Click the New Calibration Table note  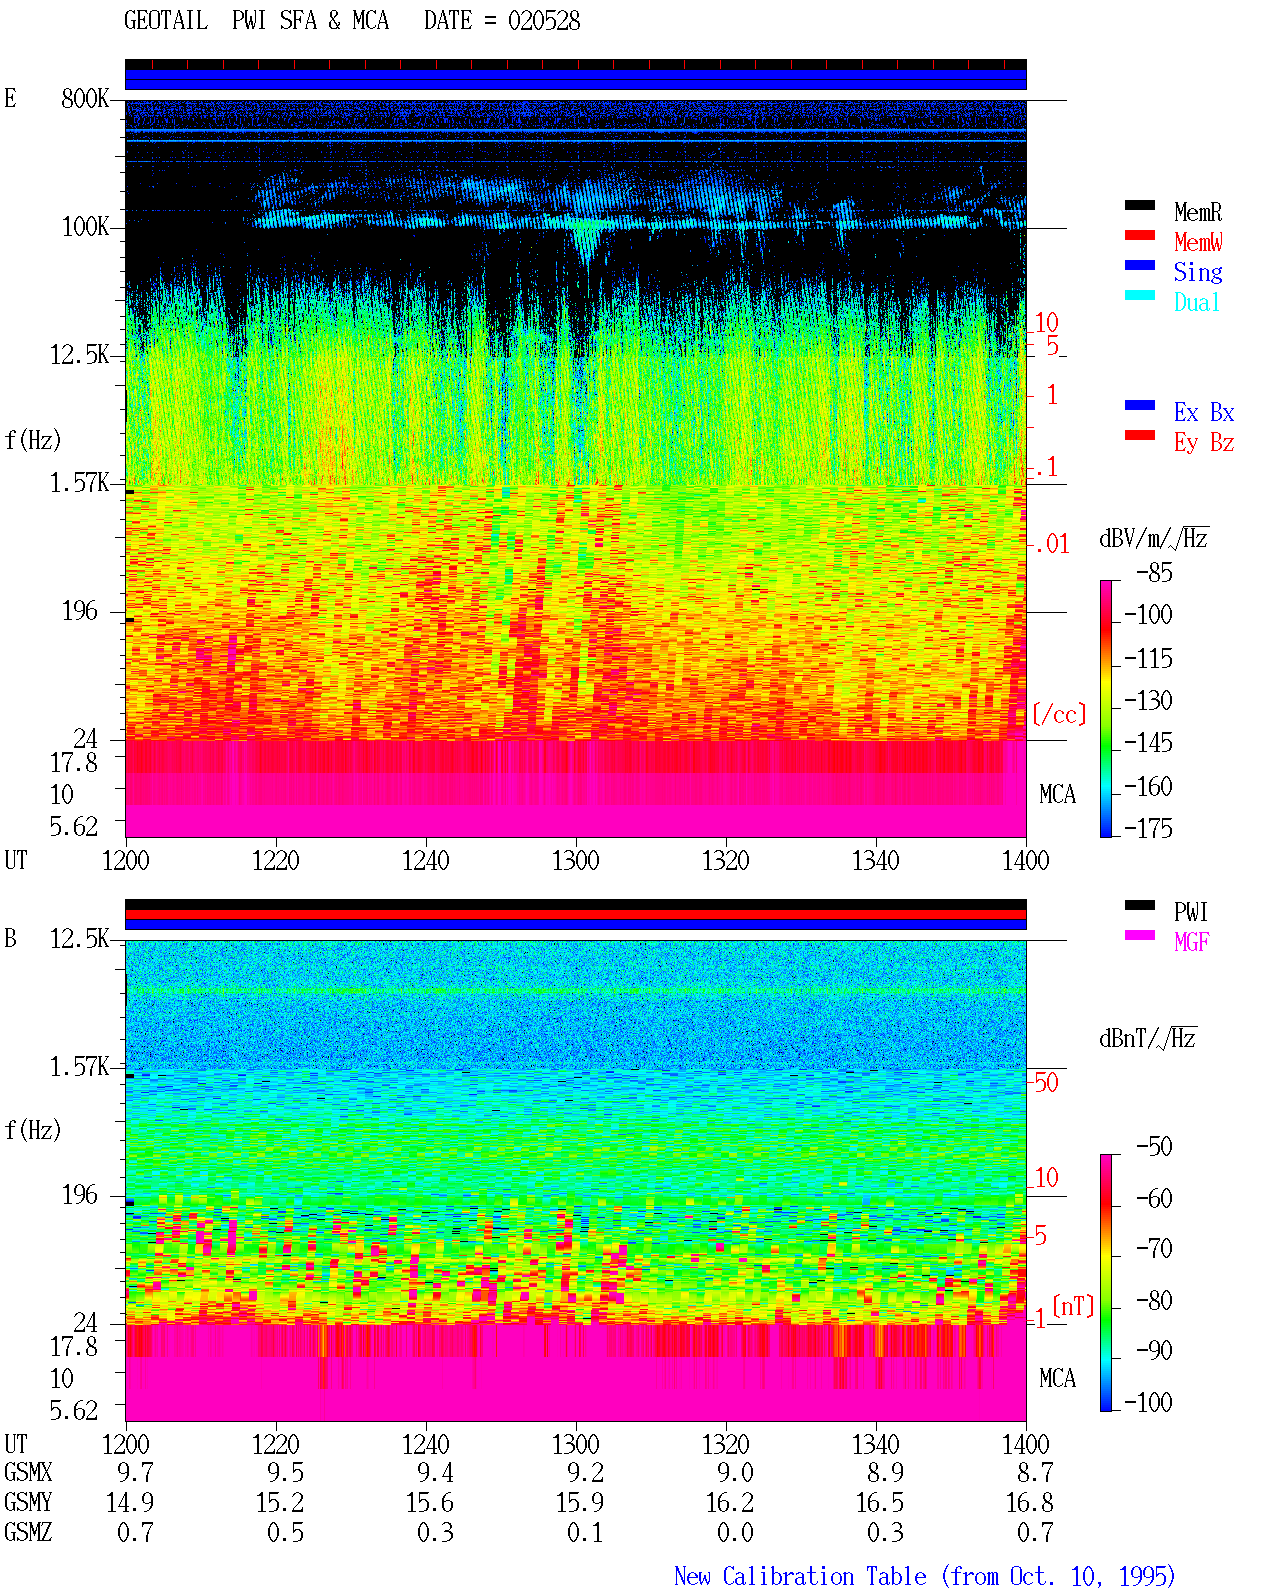coord(924,1577)
